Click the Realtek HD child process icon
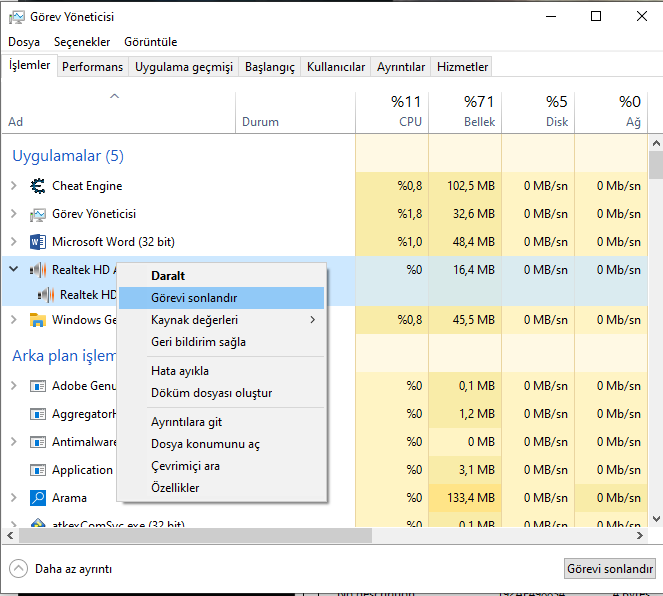663x596 pixels. pos(46,295)
